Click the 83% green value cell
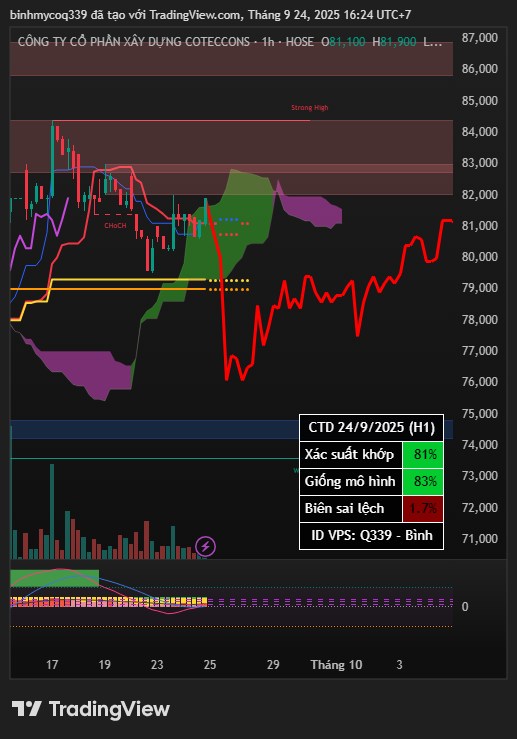 pos(423,481)
